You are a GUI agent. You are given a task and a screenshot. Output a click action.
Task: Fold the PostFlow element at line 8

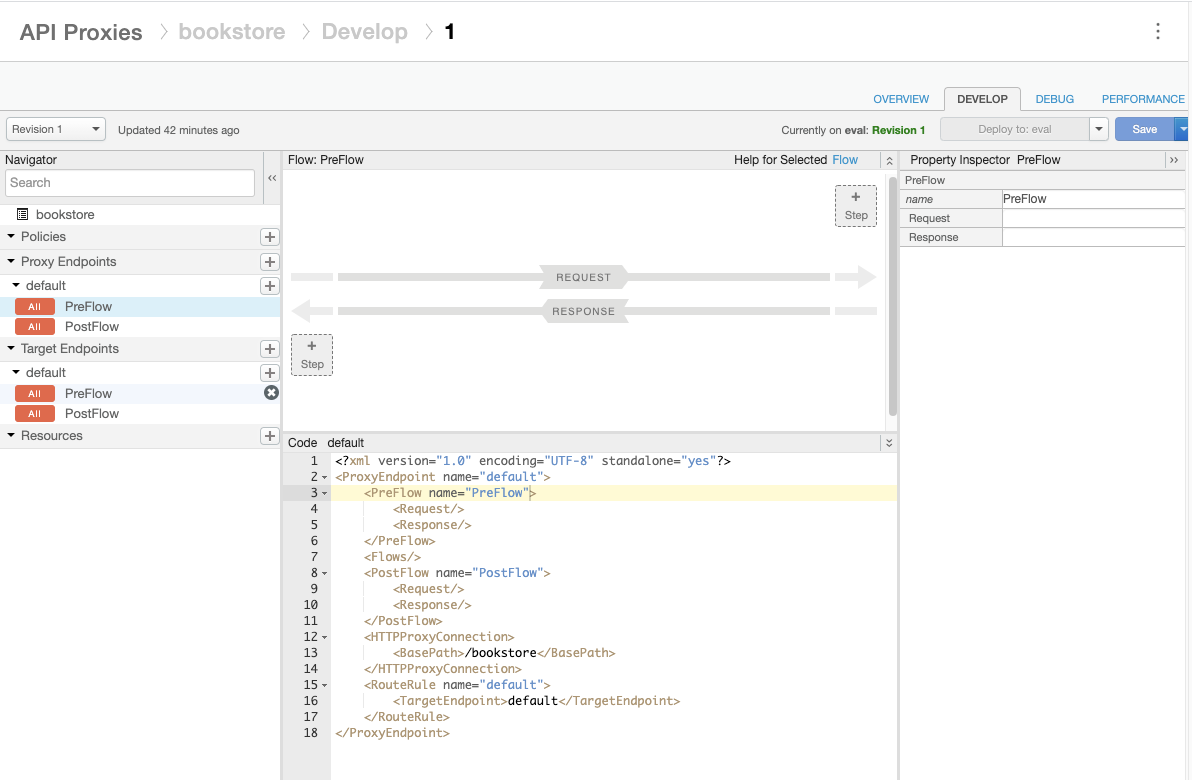click(325, 574)
